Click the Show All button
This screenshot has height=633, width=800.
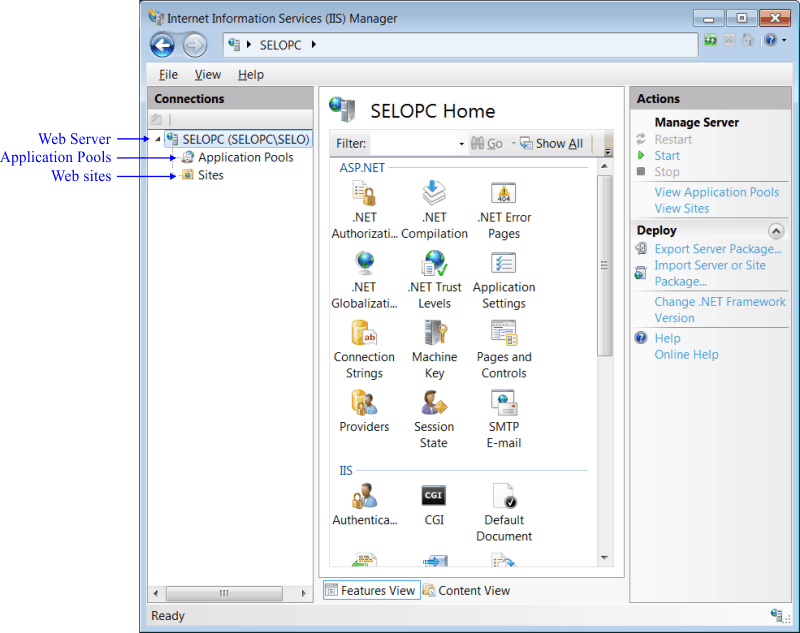552,144
